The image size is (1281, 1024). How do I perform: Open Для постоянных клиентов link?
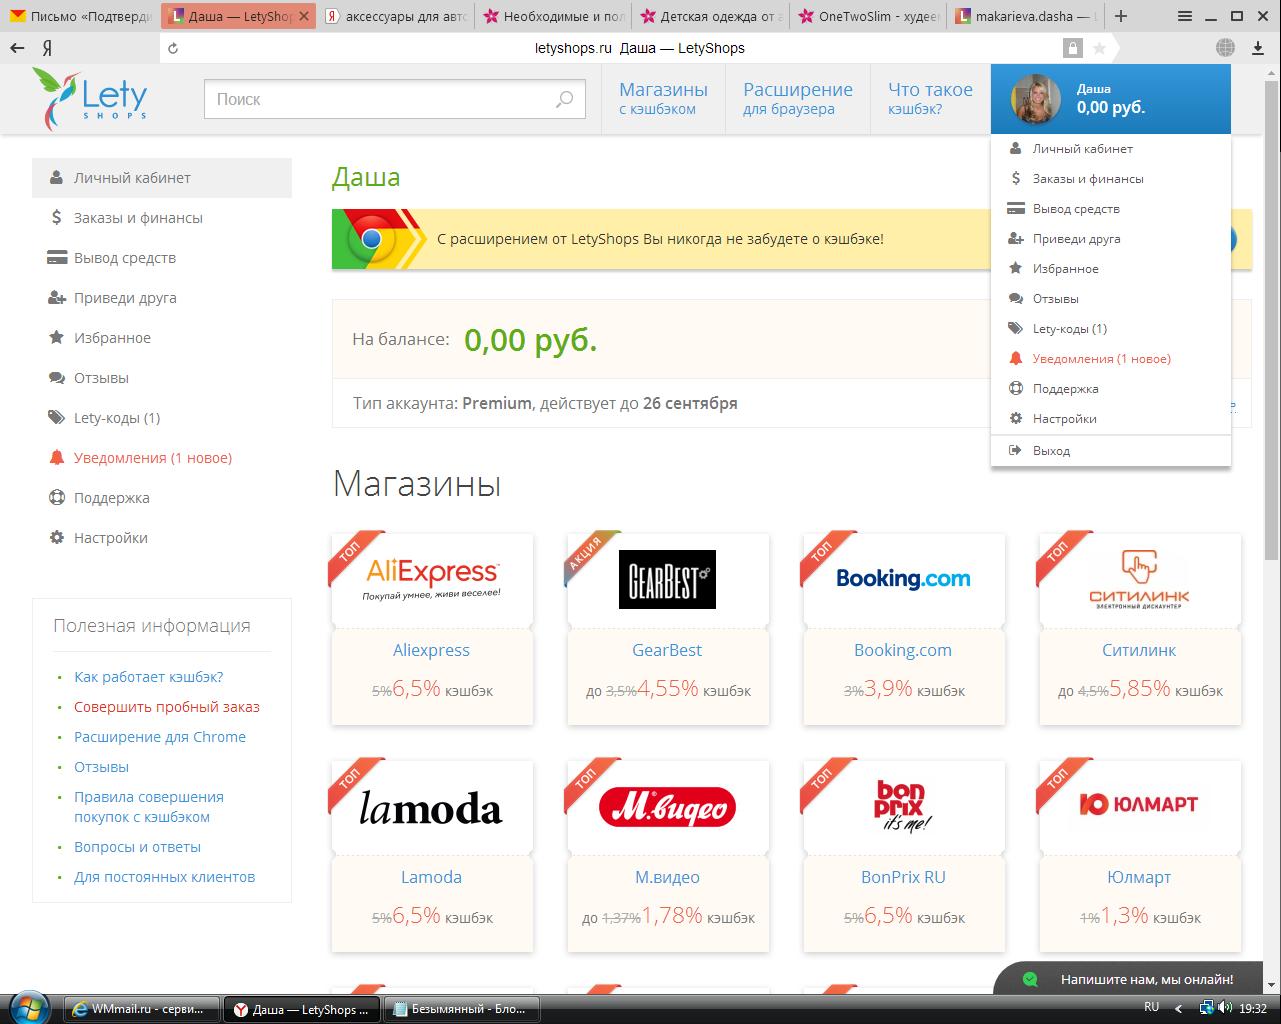point(164,877)
